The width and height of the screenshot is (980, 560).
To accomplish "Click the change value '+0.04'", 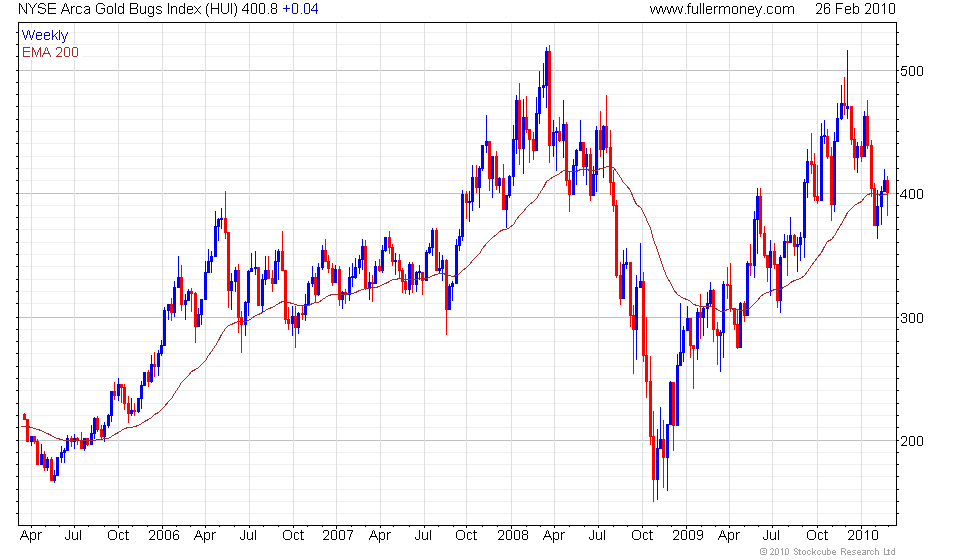I will [300, 9].
